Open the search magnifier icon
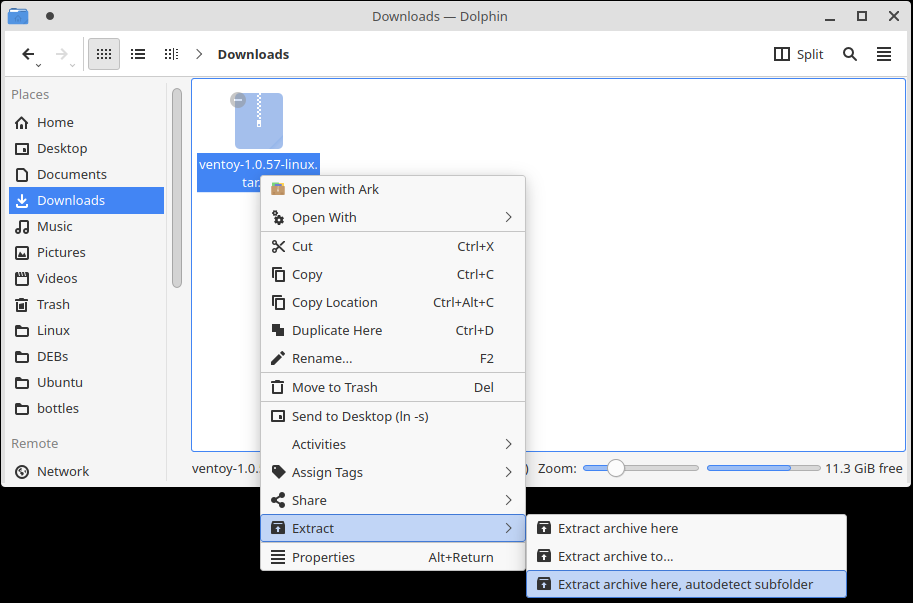The height and width of the screenshot is (603, 913). pos(850,54)
